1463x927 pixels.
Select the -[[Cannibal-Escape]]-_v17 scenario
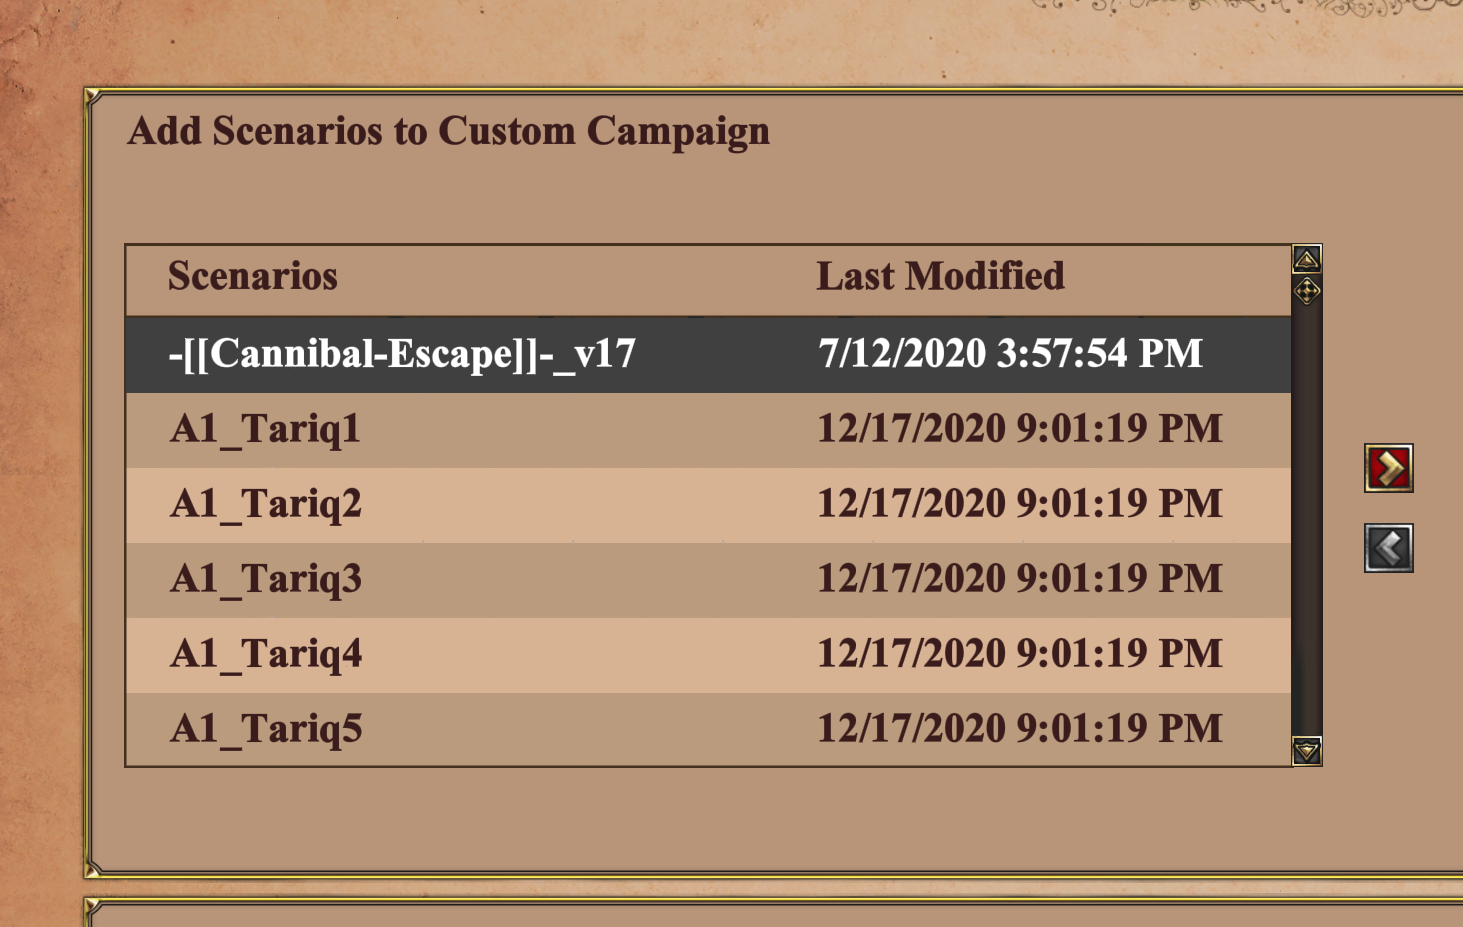[x=402, y=354]
